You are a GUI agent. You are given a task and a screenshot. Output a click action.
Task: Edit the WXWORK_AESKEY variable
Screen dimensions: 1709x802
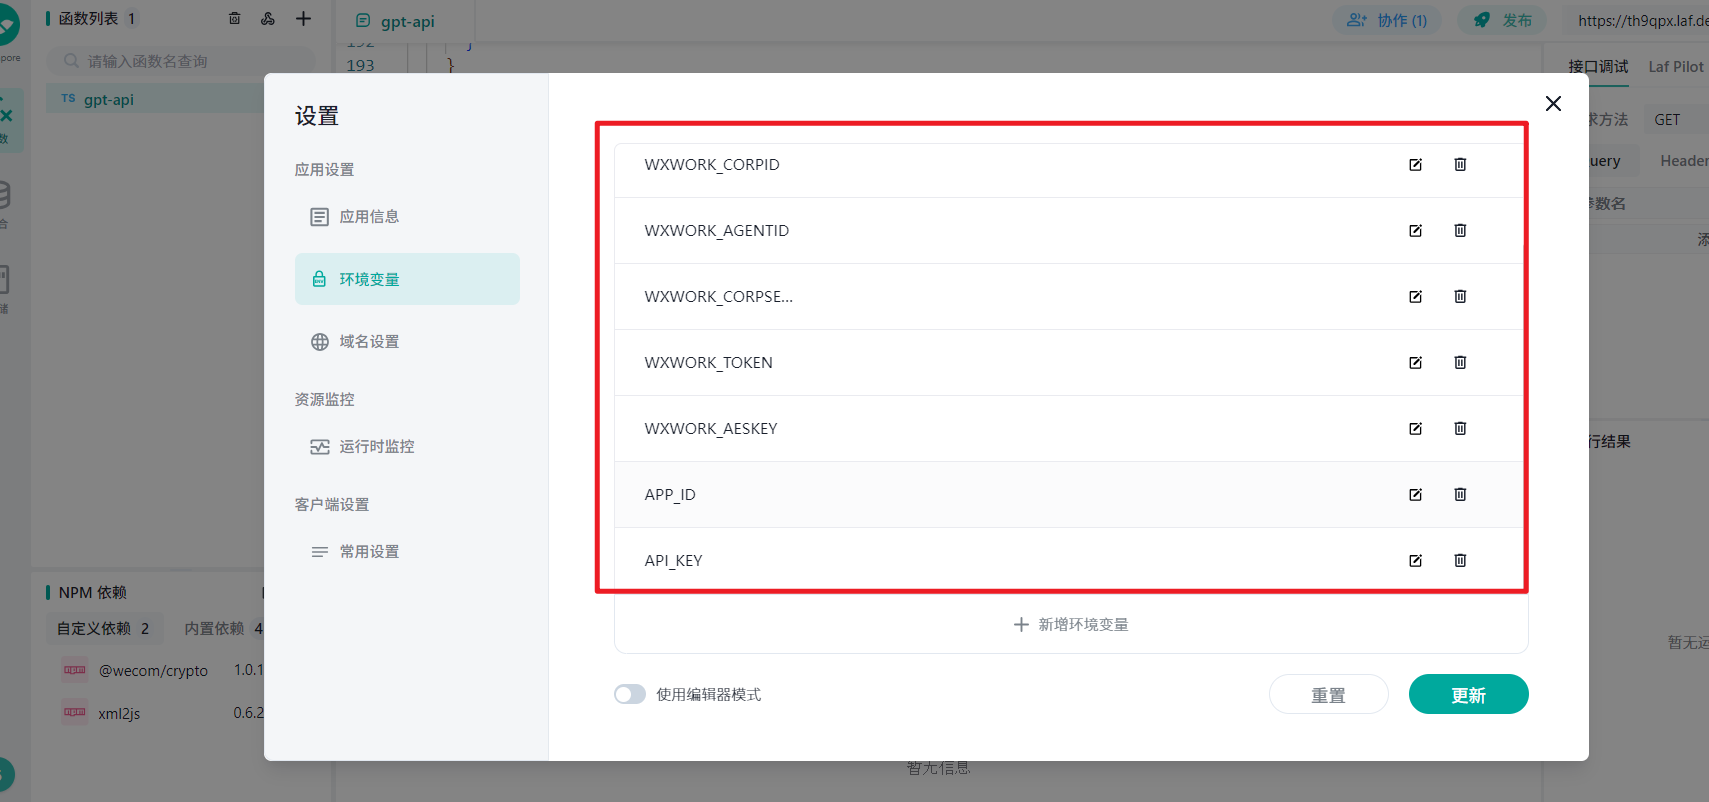coord(1415,429)
